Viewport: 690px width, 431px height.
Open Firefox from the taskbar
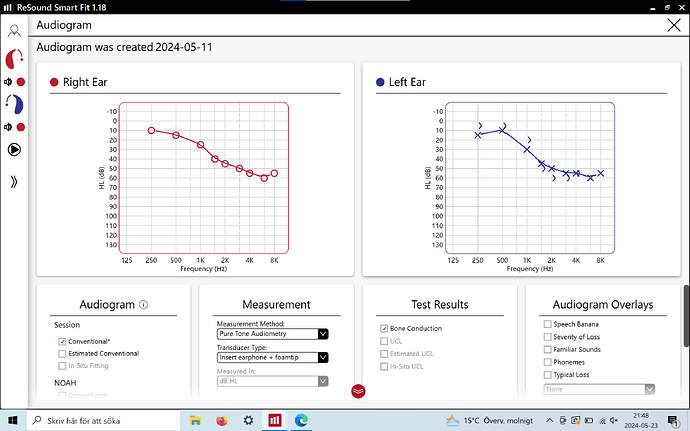coord(222,420)
